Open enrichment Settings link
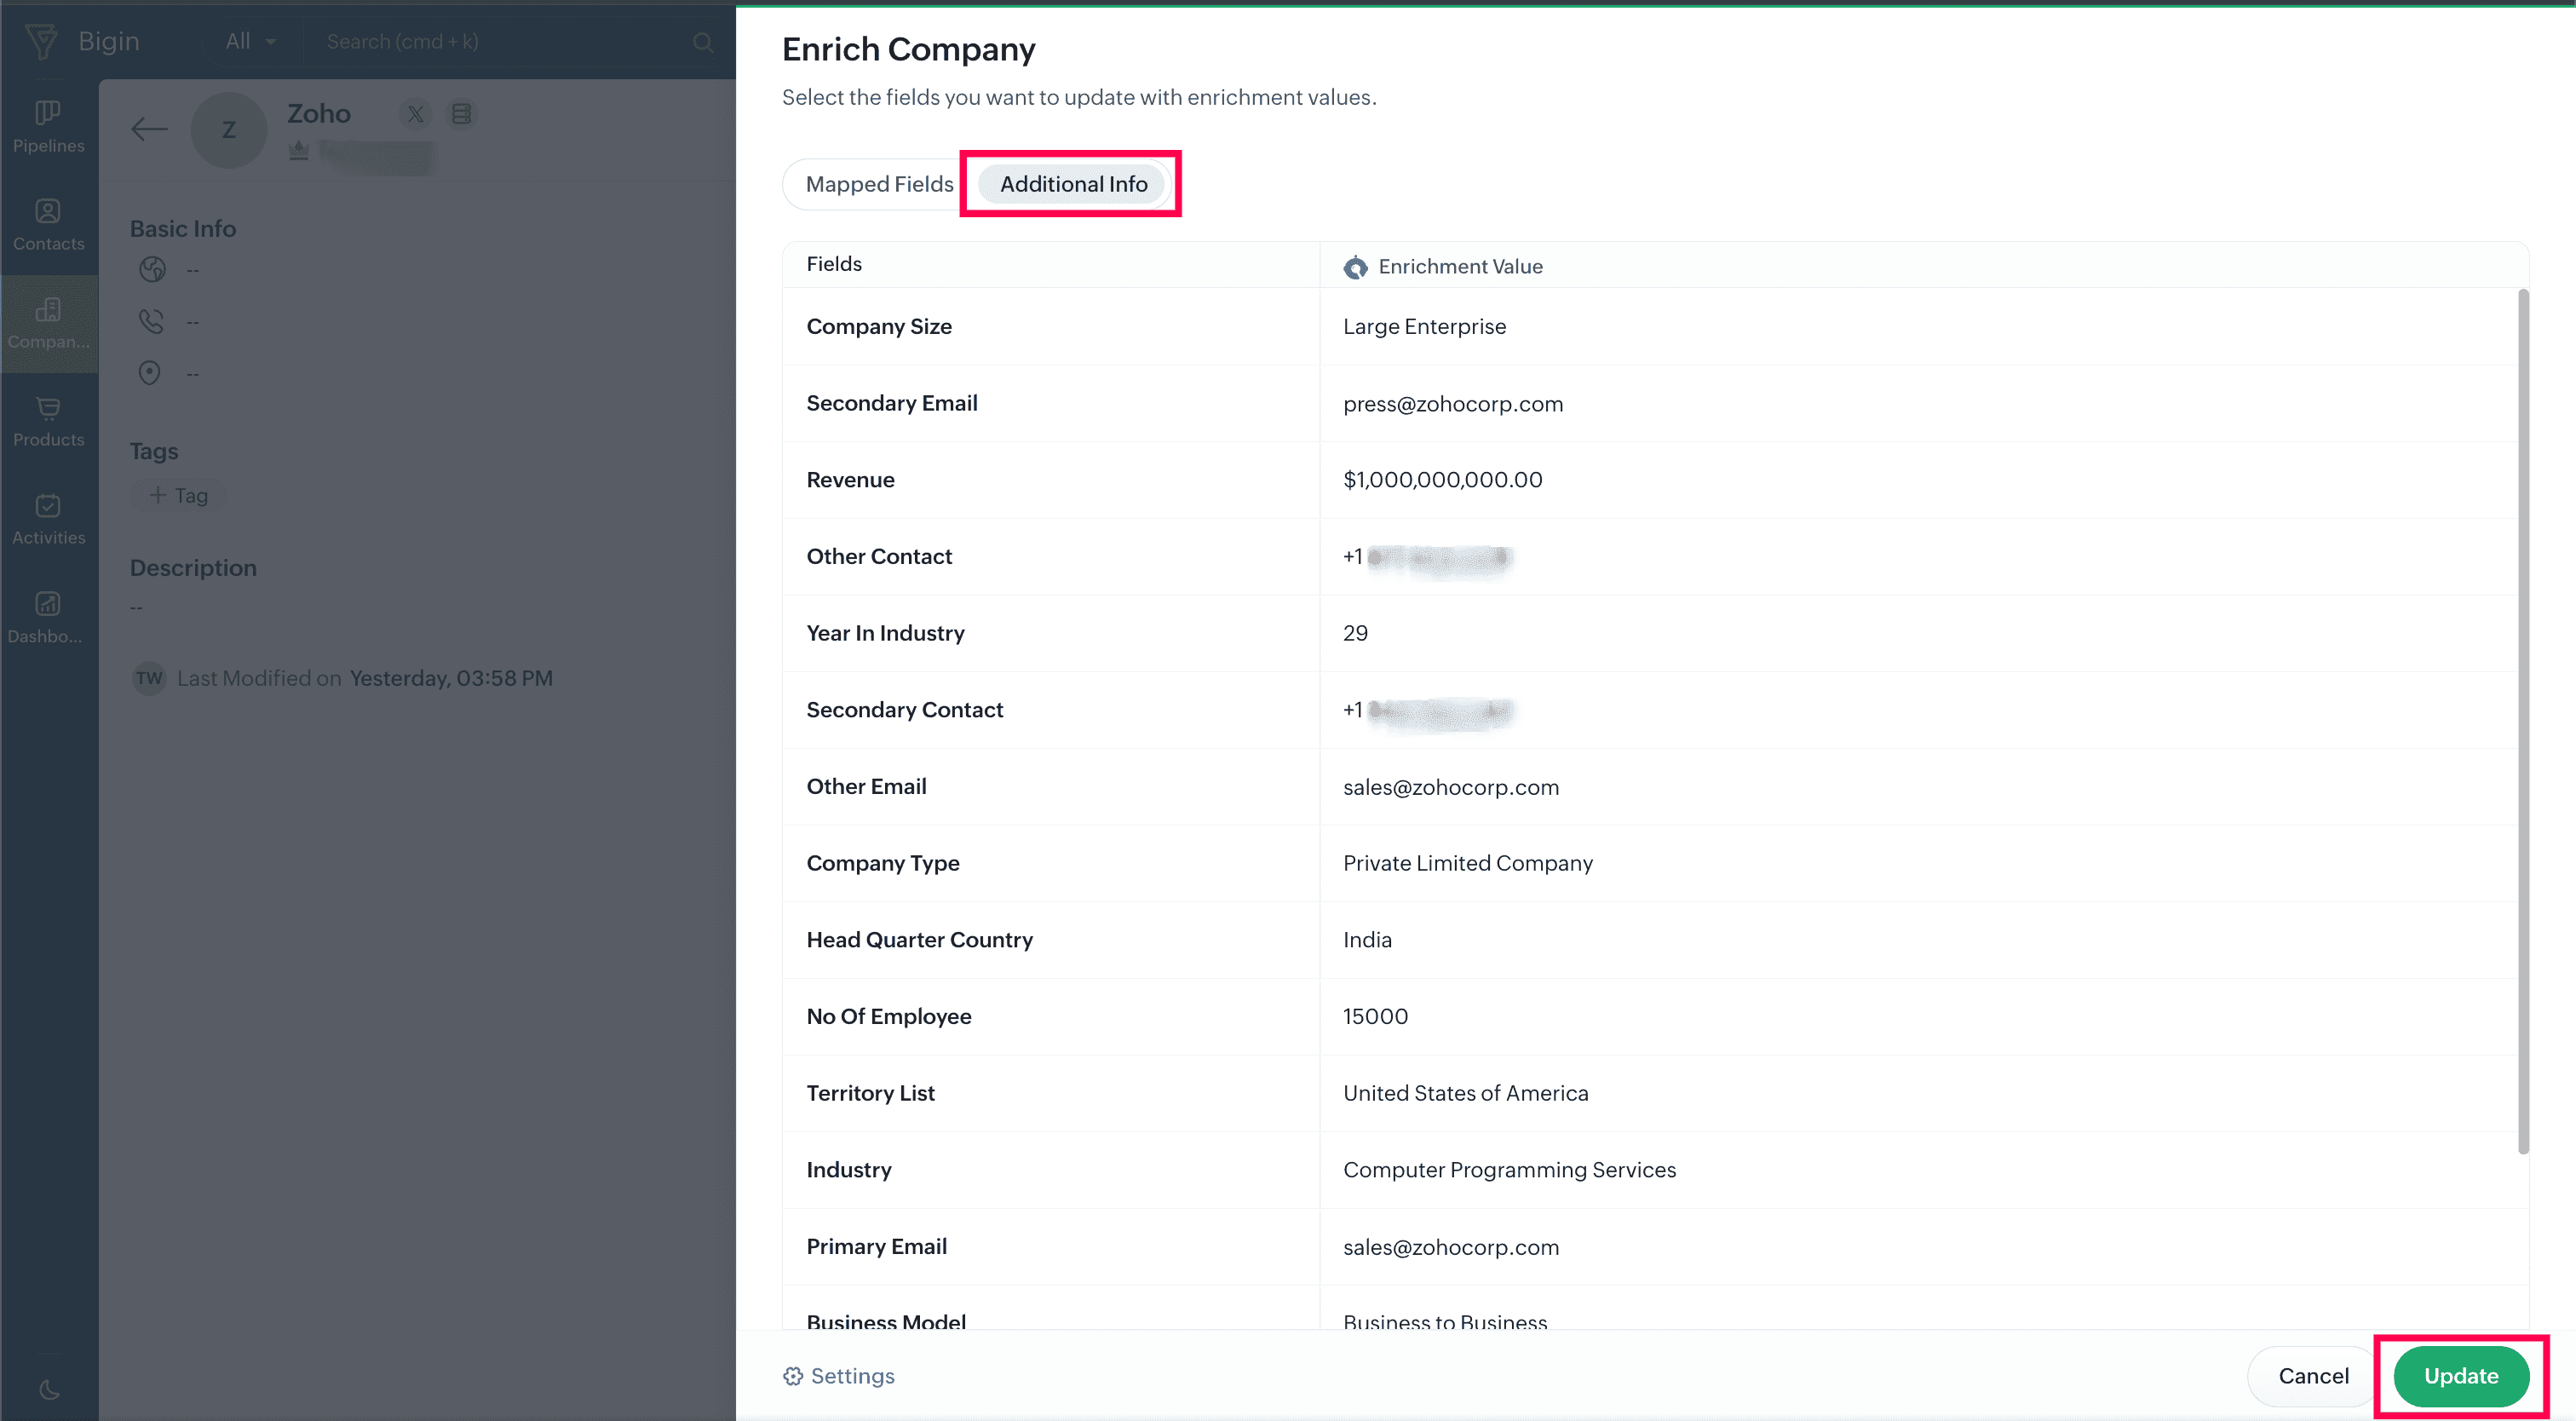Screen dimensions: 2576x1421 pyautogui.click(x=839, y=1376)
